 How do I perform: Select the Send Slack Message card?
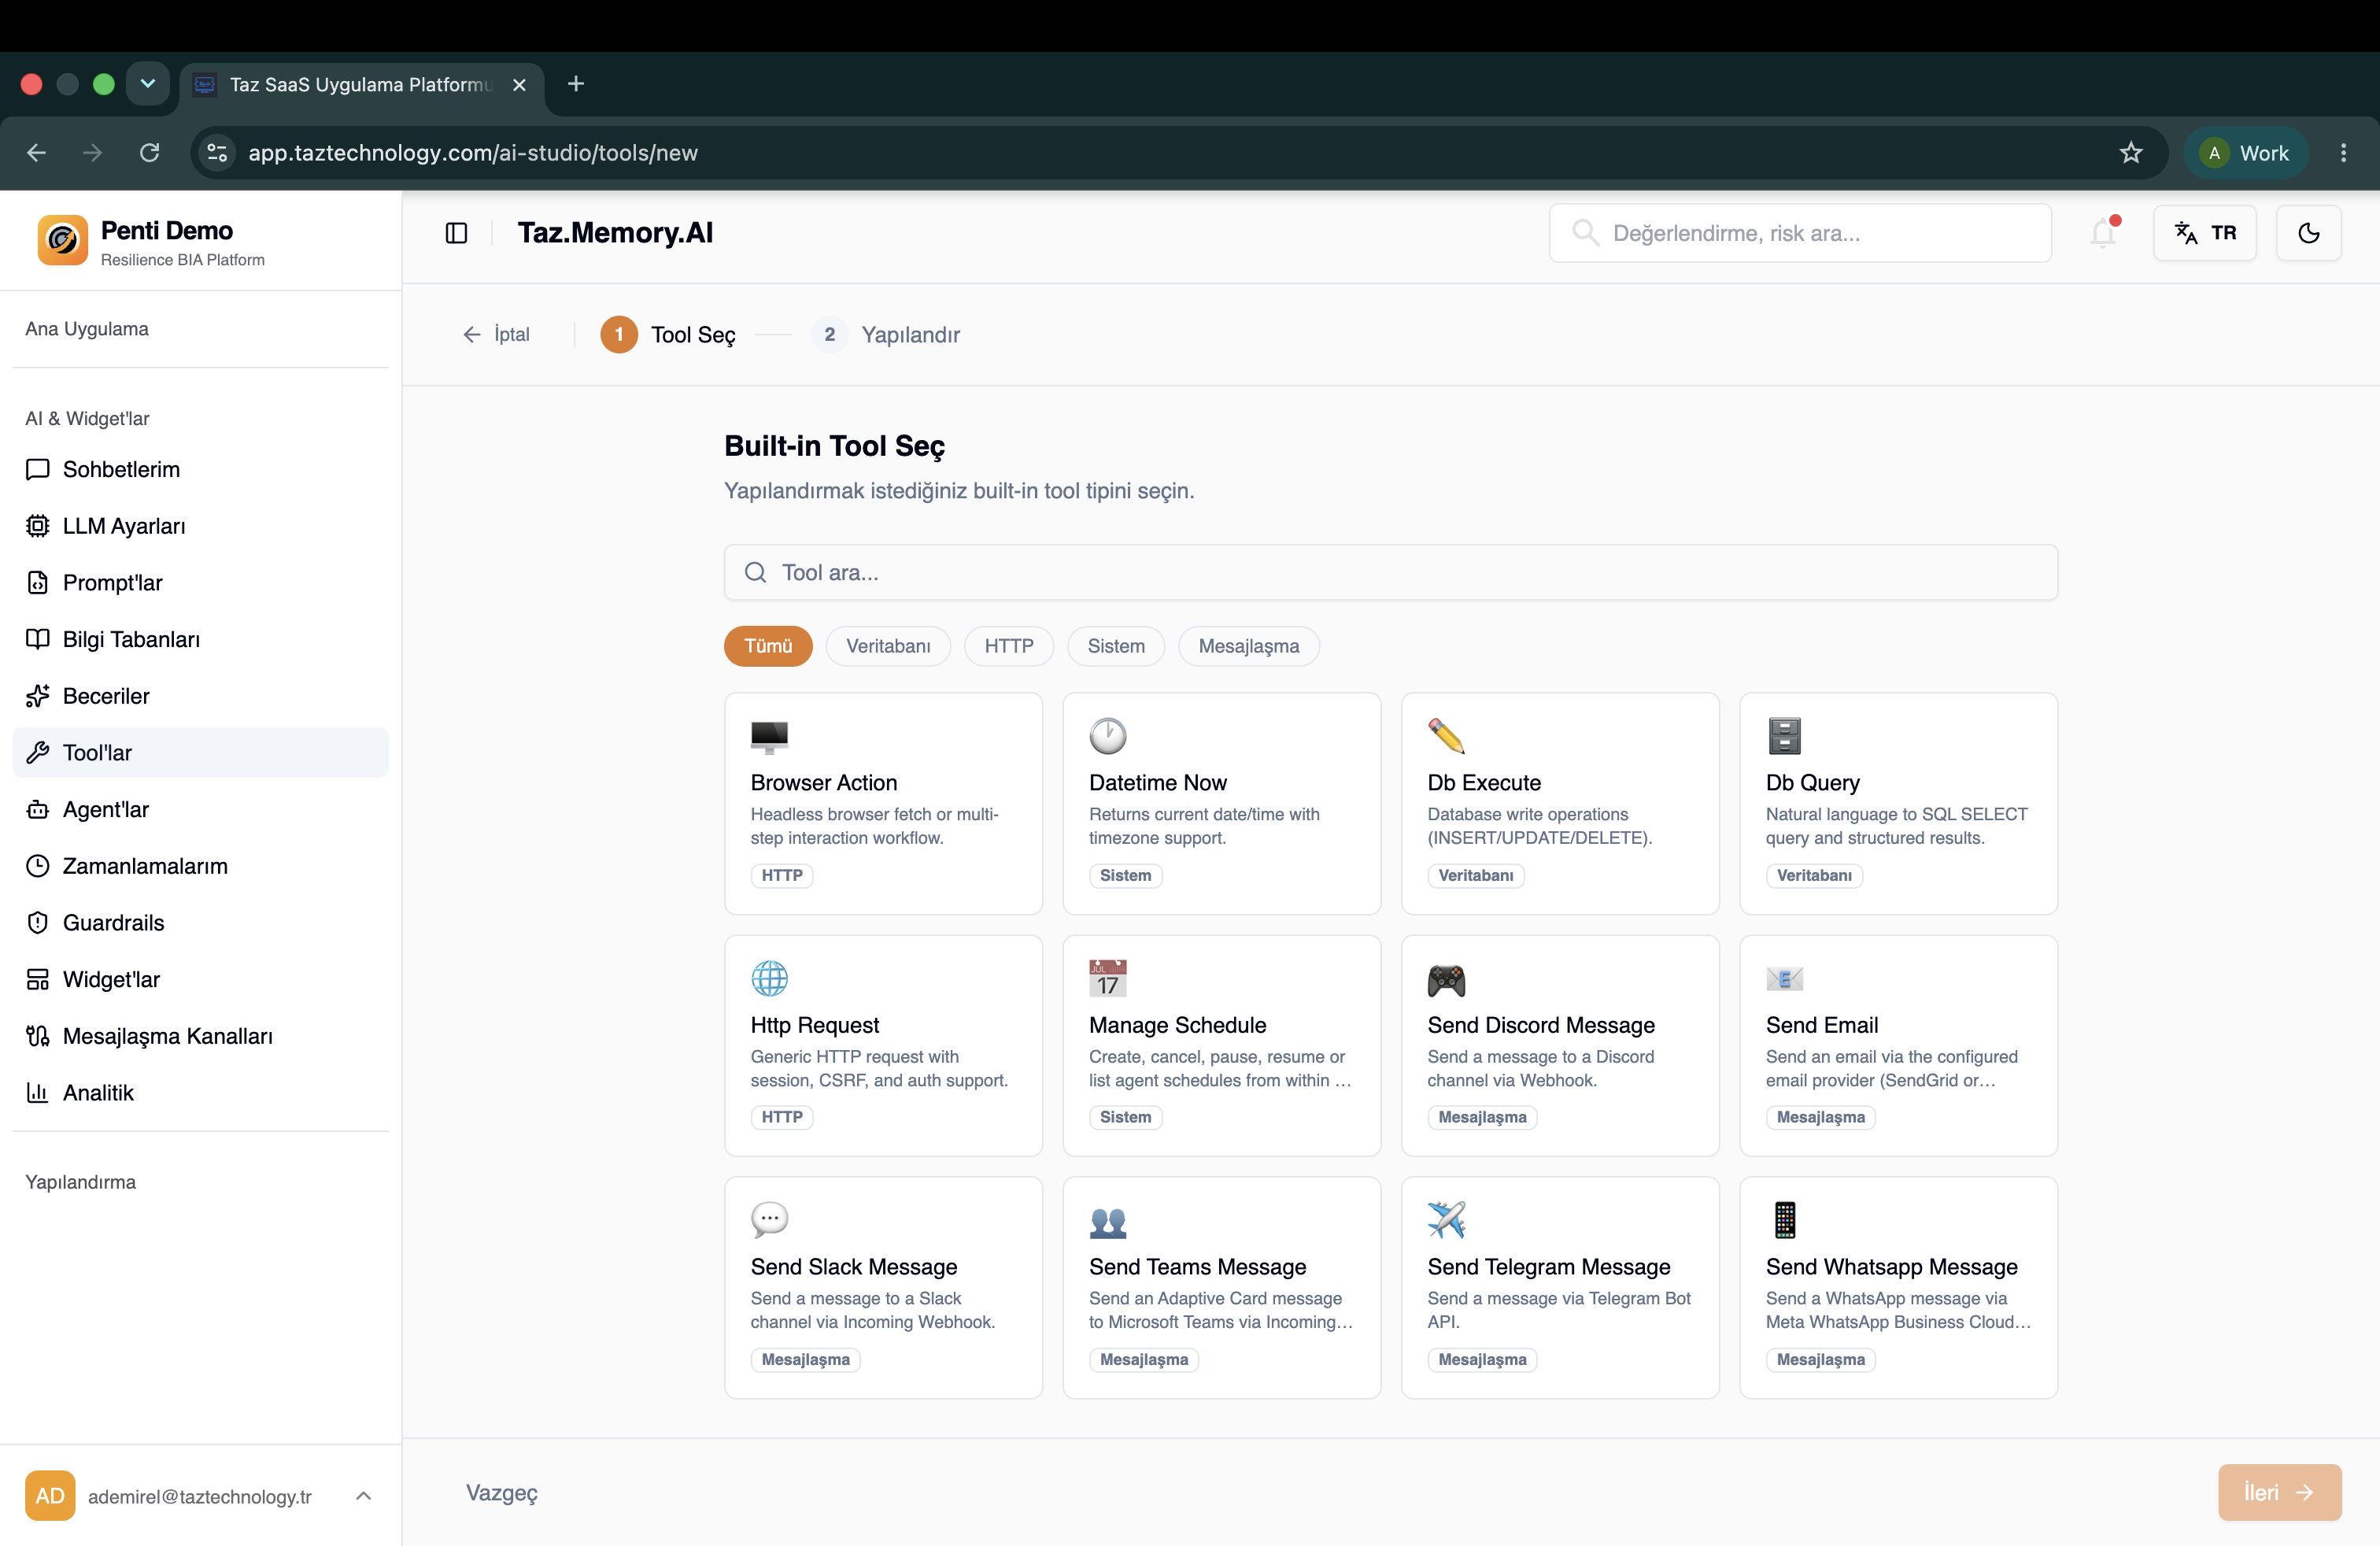pos(883,1288)
